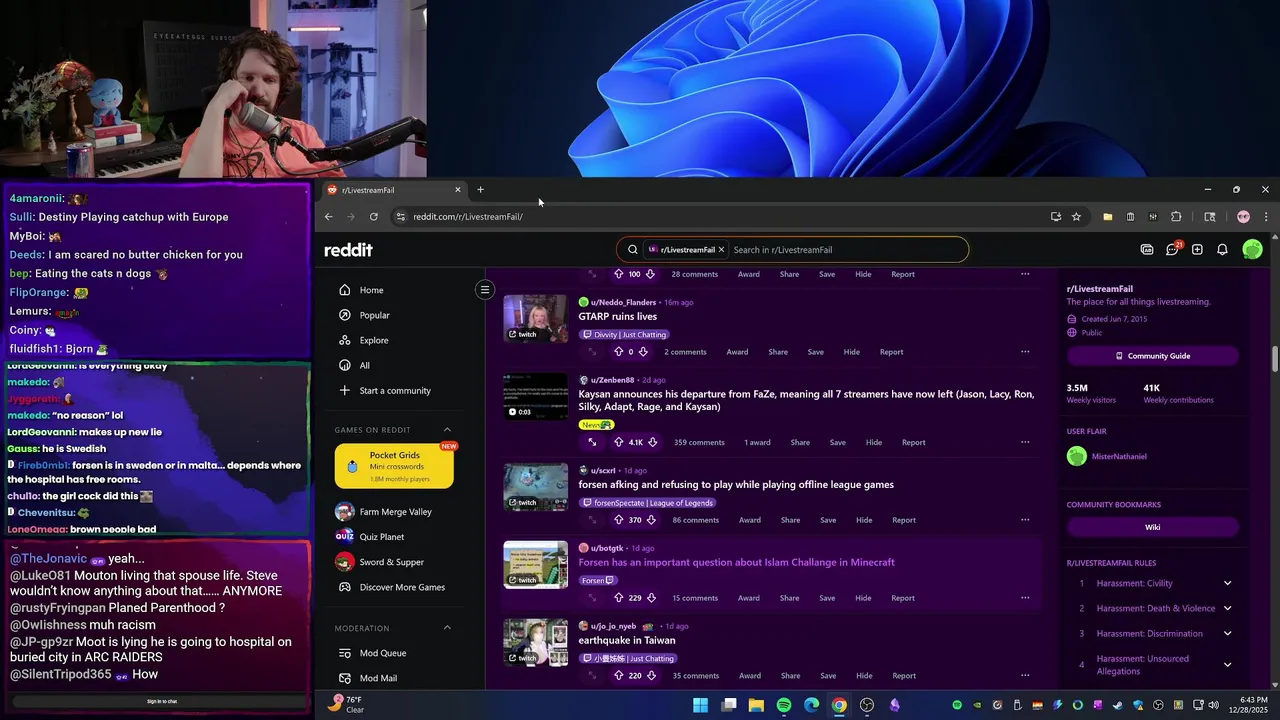Viewport: 1280px width, 720px height.
Task: Open Pocket Grids mini crosswords game
Action: tap(394, 466)
